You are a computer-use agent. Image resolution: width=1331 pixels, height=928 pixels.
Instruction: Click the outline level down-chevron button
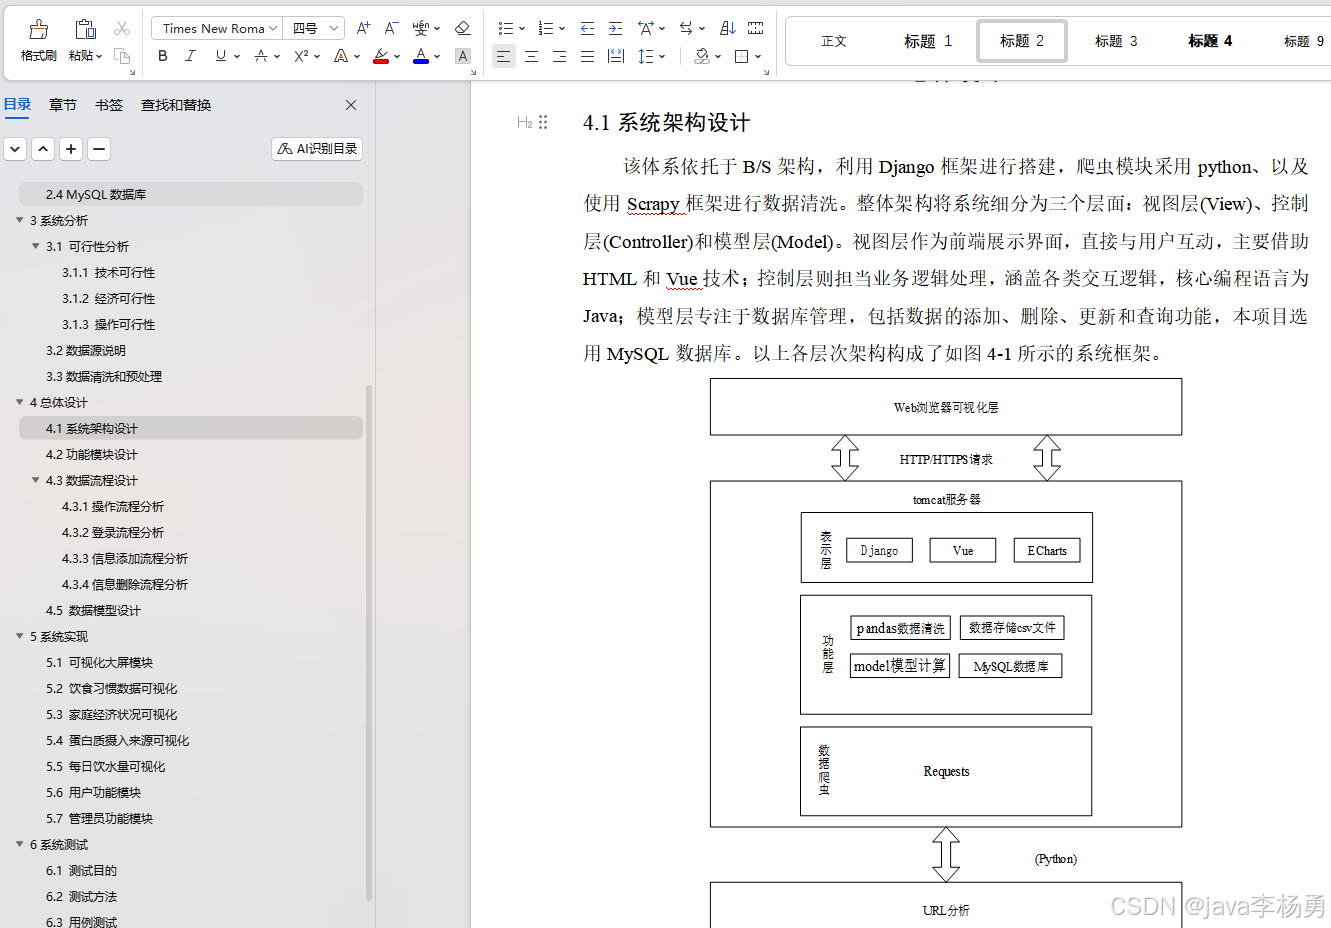15,149
